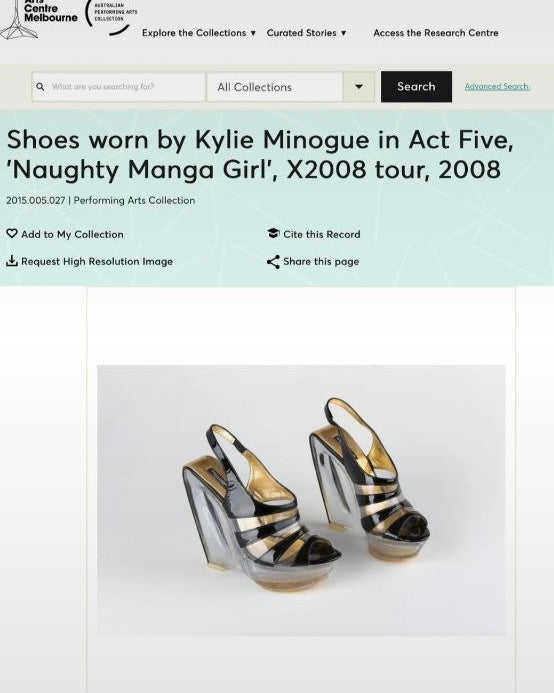Open the Access the Research Centre menu item
554x693 pixels.
coord(436,33)
